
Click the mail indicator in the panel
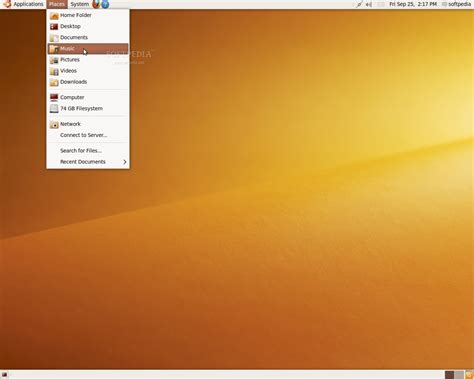coord(381,4)
